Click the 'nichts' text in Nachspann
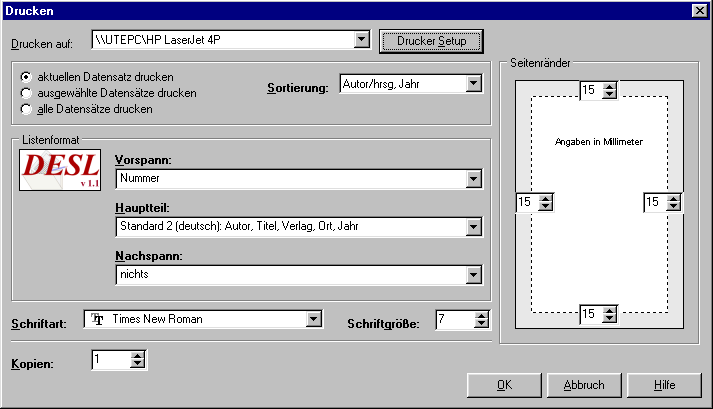This screenshot has width=713, height=409. pos(134,274)
